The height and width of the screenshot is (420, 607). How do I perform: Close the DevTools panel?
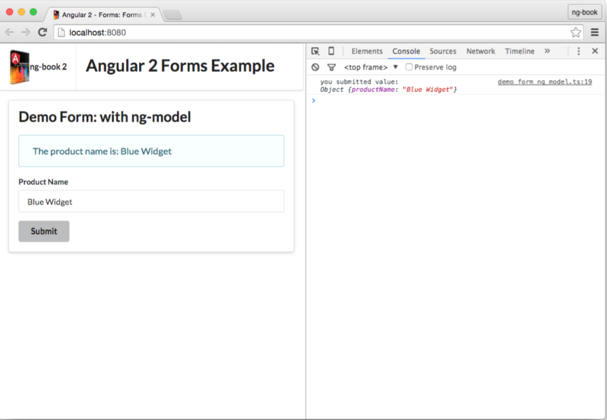[x=595, y=51]
